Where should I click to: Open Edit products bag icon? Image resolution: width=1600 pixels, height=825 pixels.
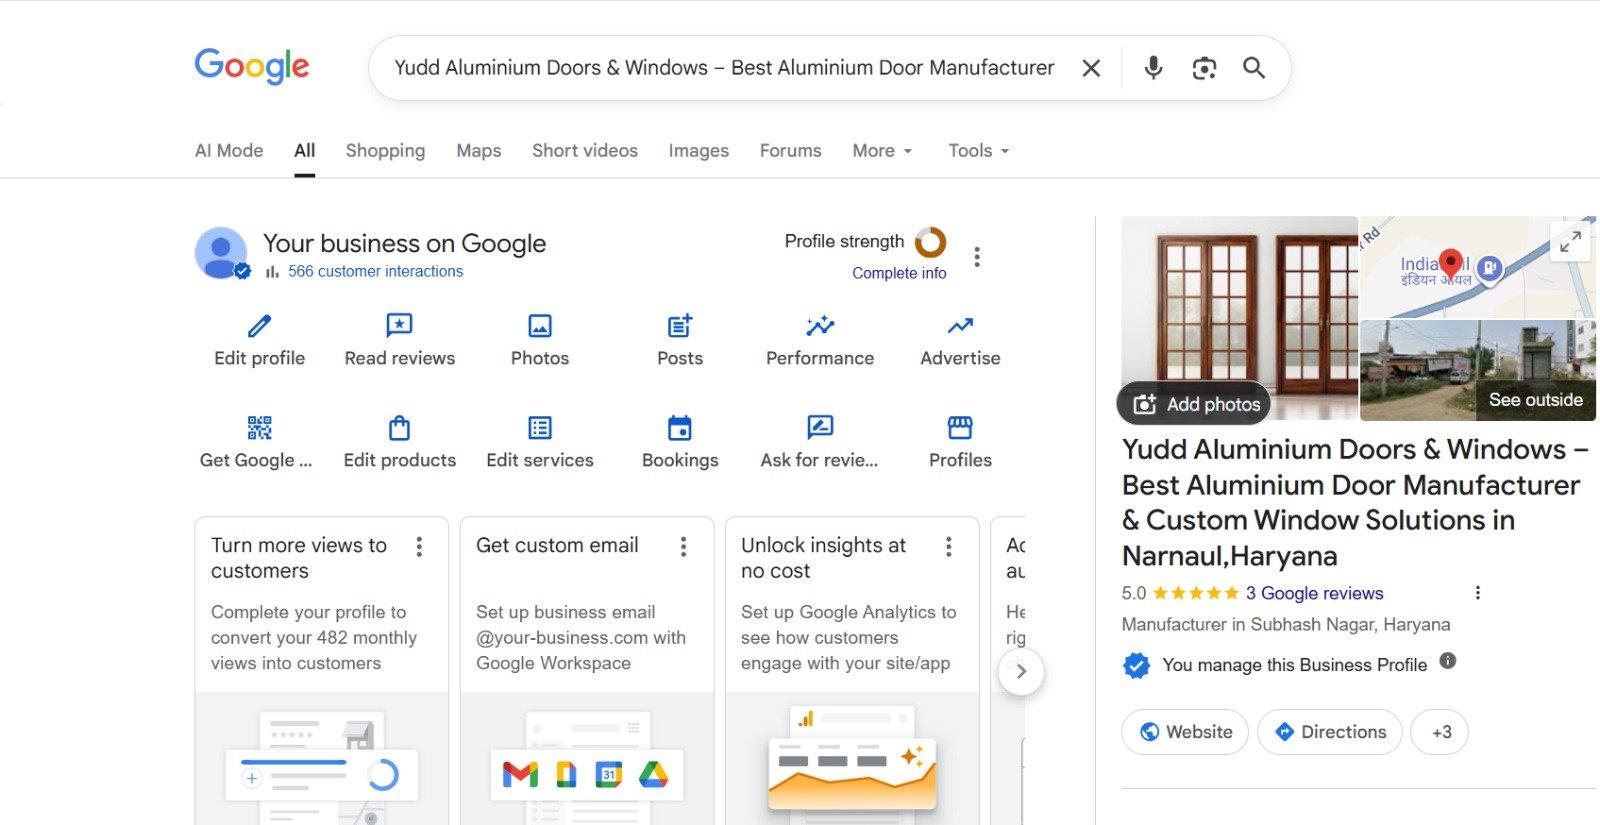pyautogui.click(x=399, y=428)
